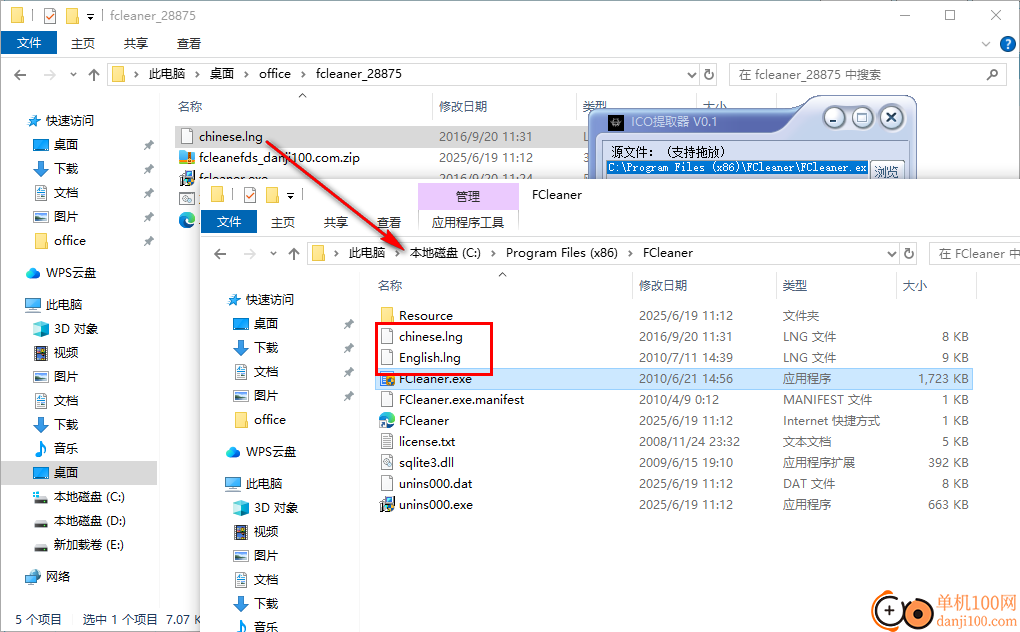
Task: Select the fcleanefds_danji100.com.zip archive
Action: (279, 157)
